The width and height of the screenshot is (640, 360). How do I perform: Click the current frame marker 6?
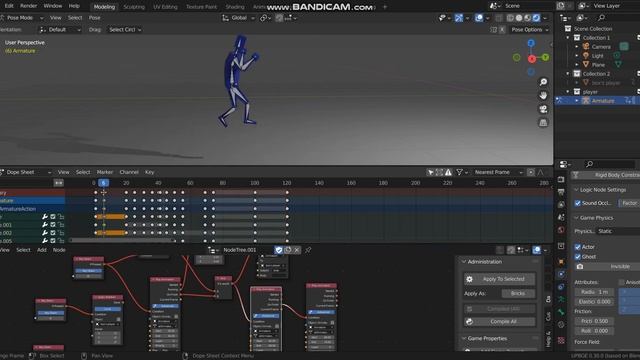pos(104,183)
